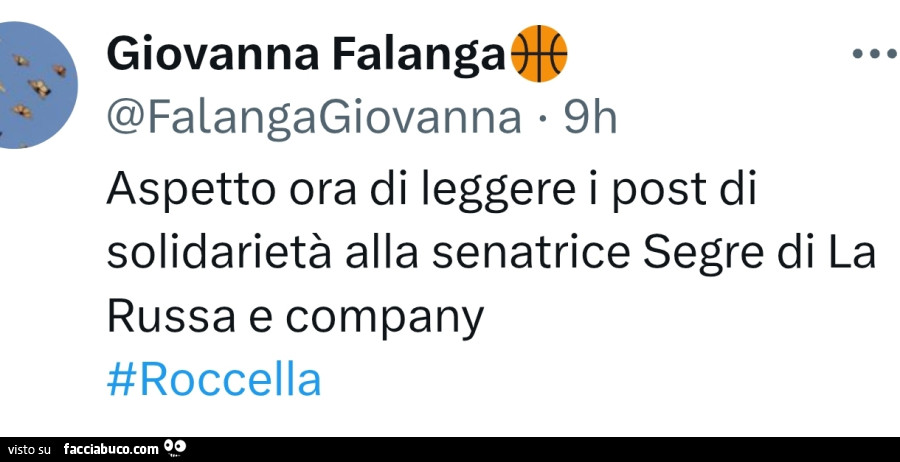The image size is (900, 462).
Task: Open the @FalangaGiovanna handle link
Action: pos(314,120)
